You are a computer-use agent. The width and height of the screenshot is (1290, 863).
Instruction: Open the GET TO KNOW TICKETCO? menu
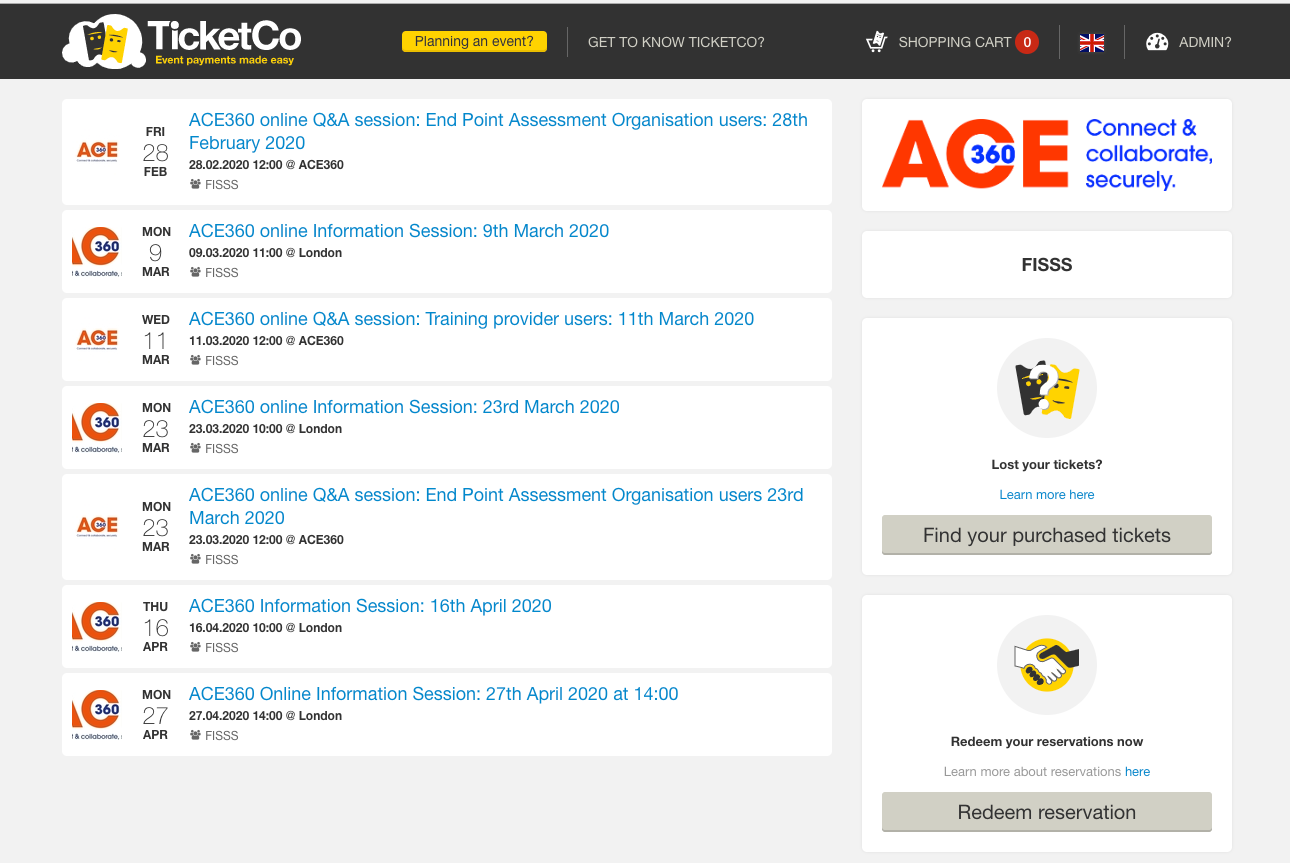(x=676, y=42)
